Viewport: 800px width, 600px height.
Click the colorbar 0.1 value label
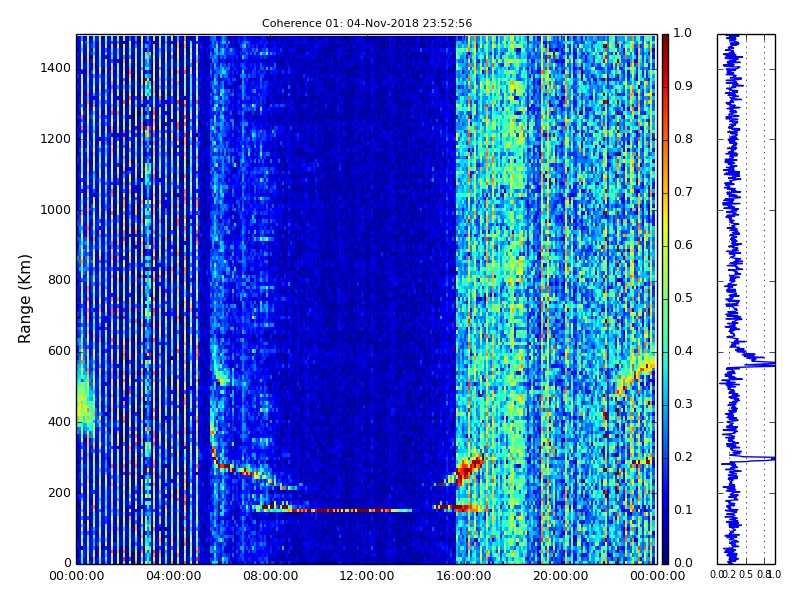pos(683,510)
